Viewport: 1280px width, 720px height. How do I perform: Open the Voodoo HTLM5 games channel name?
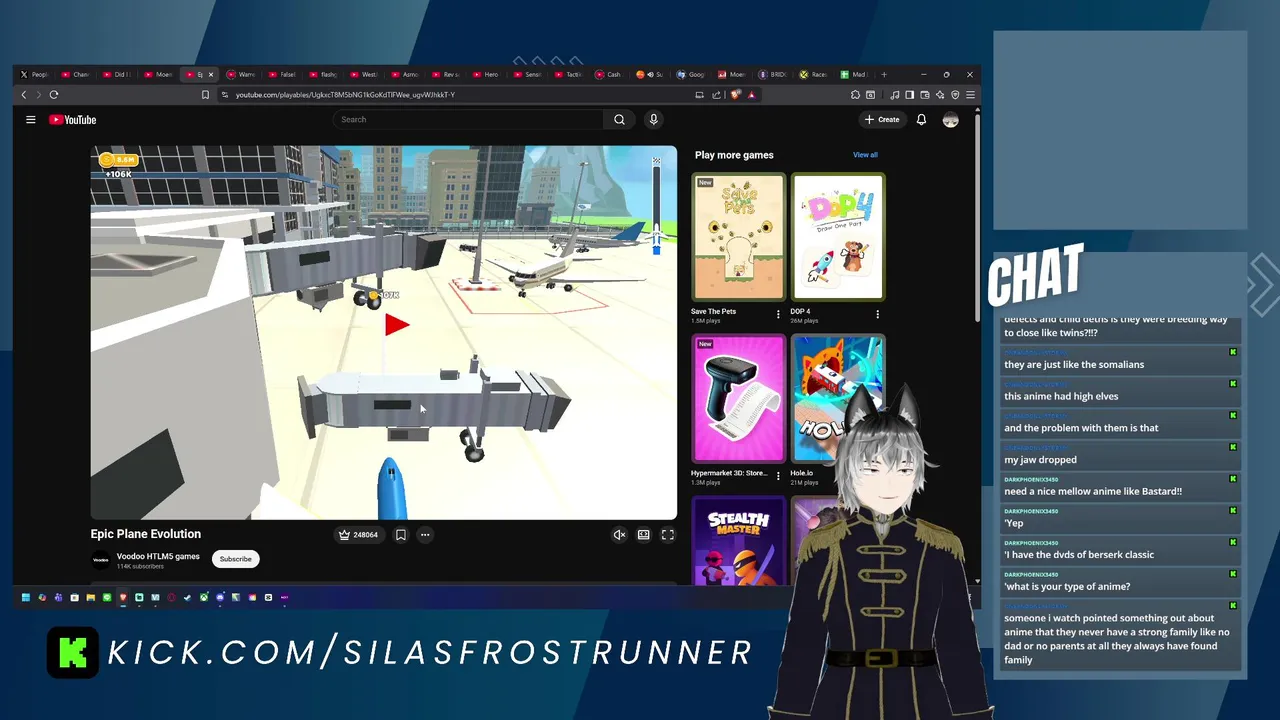point(158,556)
